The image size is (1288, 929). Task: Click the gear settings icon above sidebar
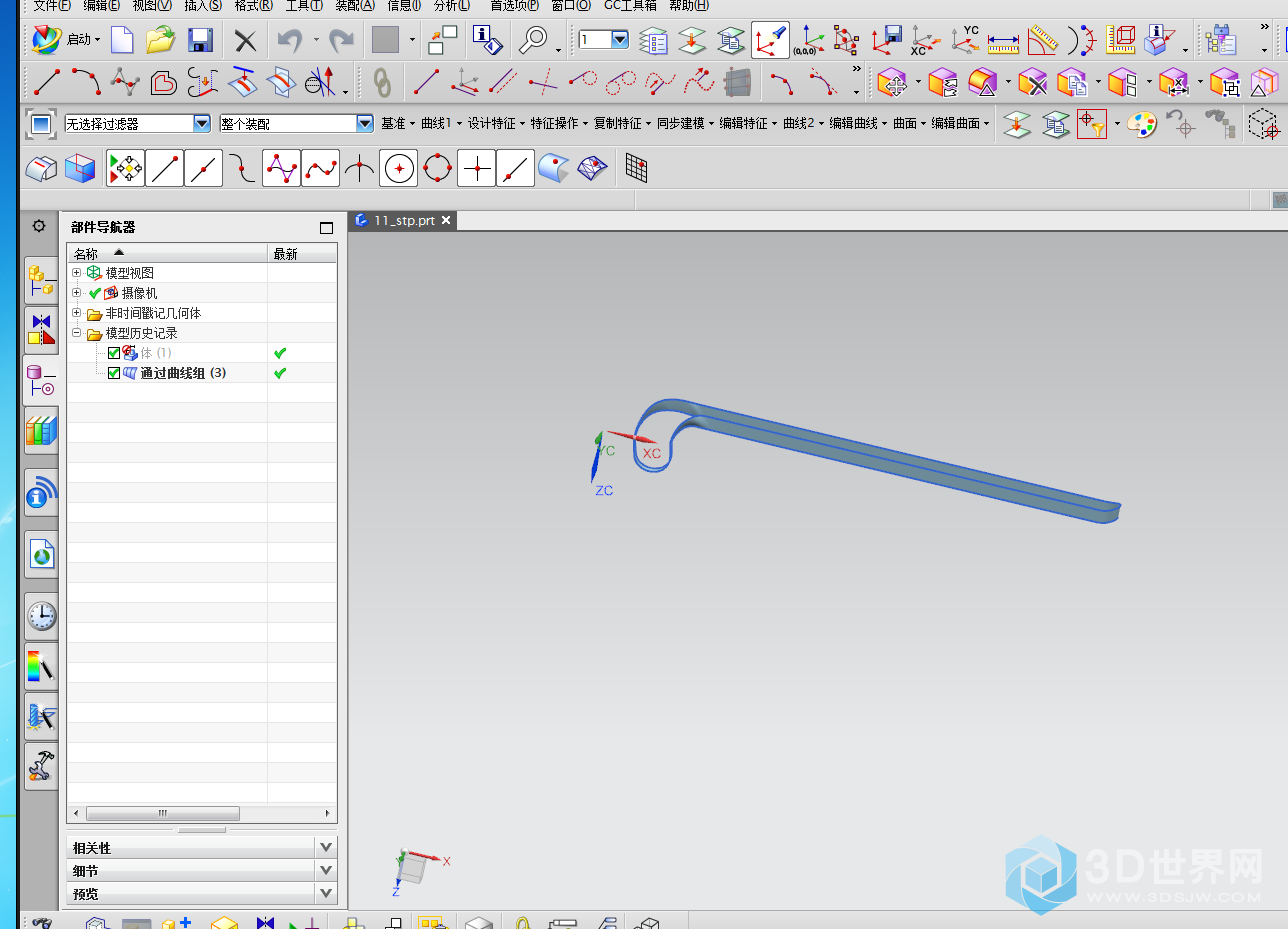coord(39,226)
